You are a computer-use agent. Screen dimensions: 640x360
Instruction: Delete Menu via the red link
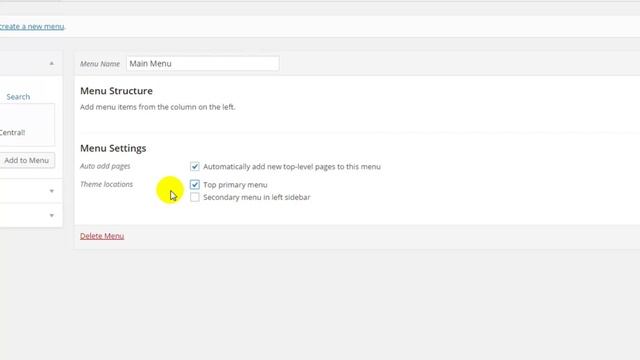[x=102, y=236]
